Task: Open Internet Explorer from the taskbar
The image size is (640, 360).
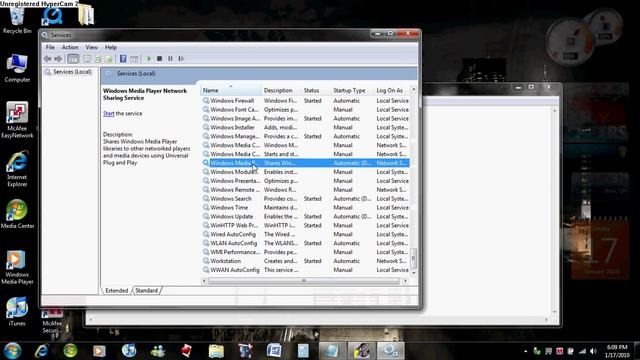Action: point(42,351)
